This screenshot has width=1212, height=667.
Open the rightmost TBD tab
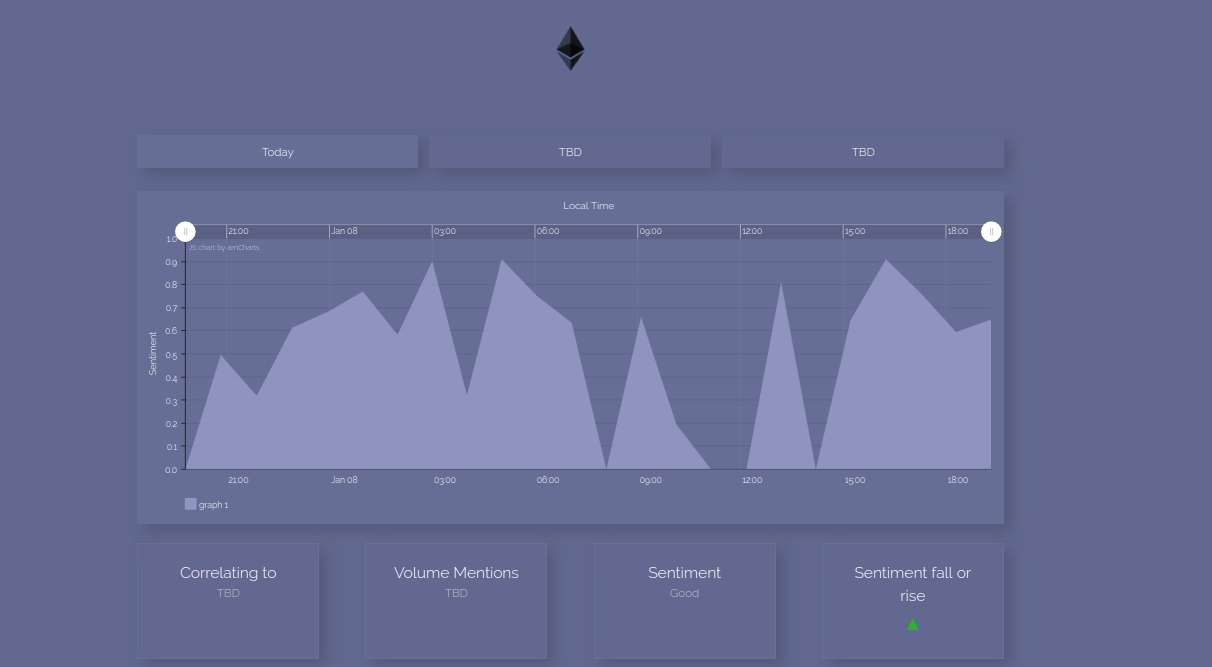point(863,152)
